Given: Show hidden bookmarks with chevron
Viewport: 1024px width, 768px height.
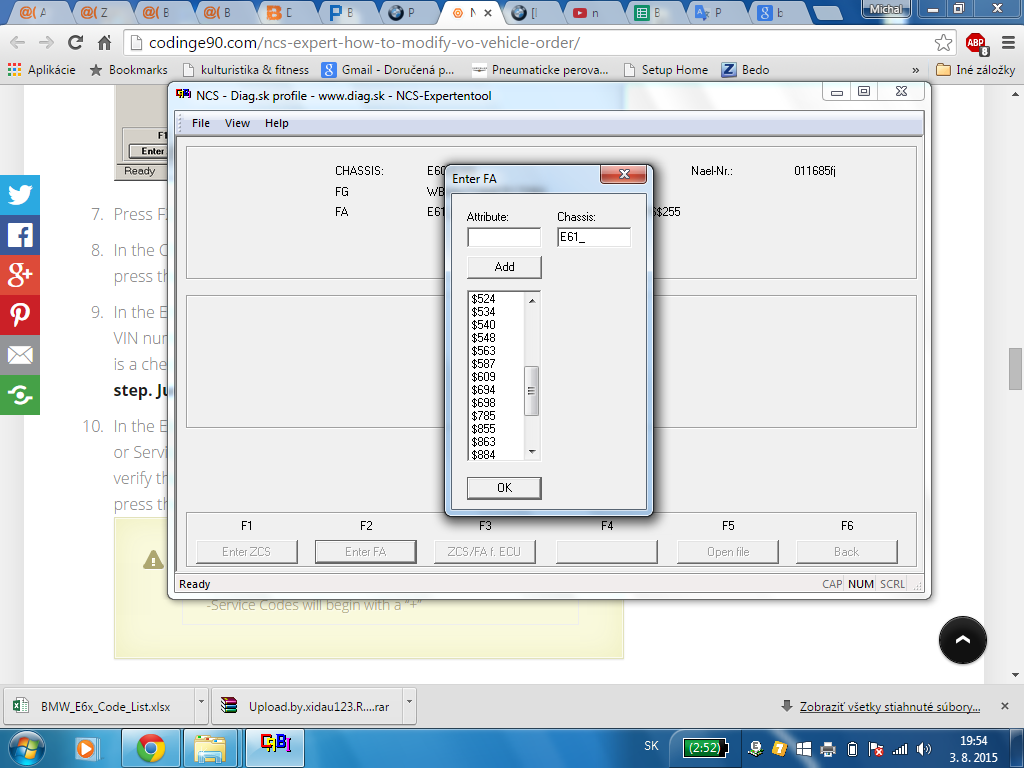Looking at the screenshot, I should point(915,70).
